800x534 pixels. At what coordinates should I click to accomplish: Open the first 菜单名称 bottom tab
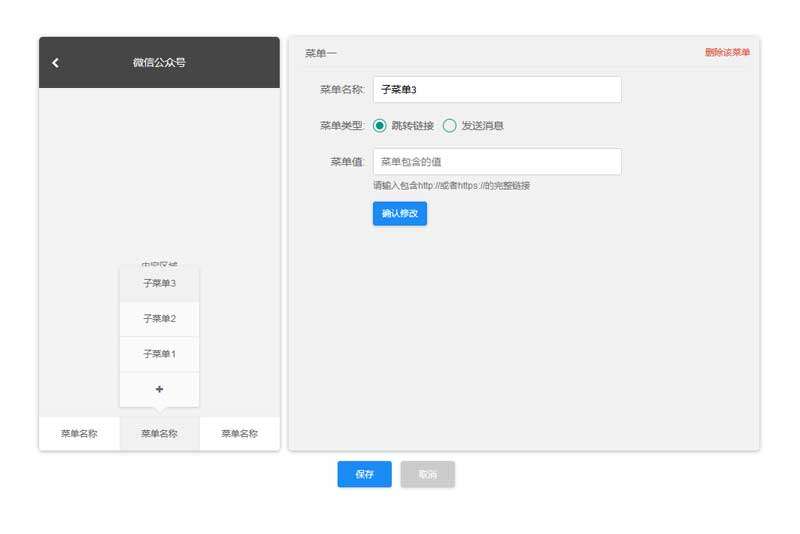point(79,434)
